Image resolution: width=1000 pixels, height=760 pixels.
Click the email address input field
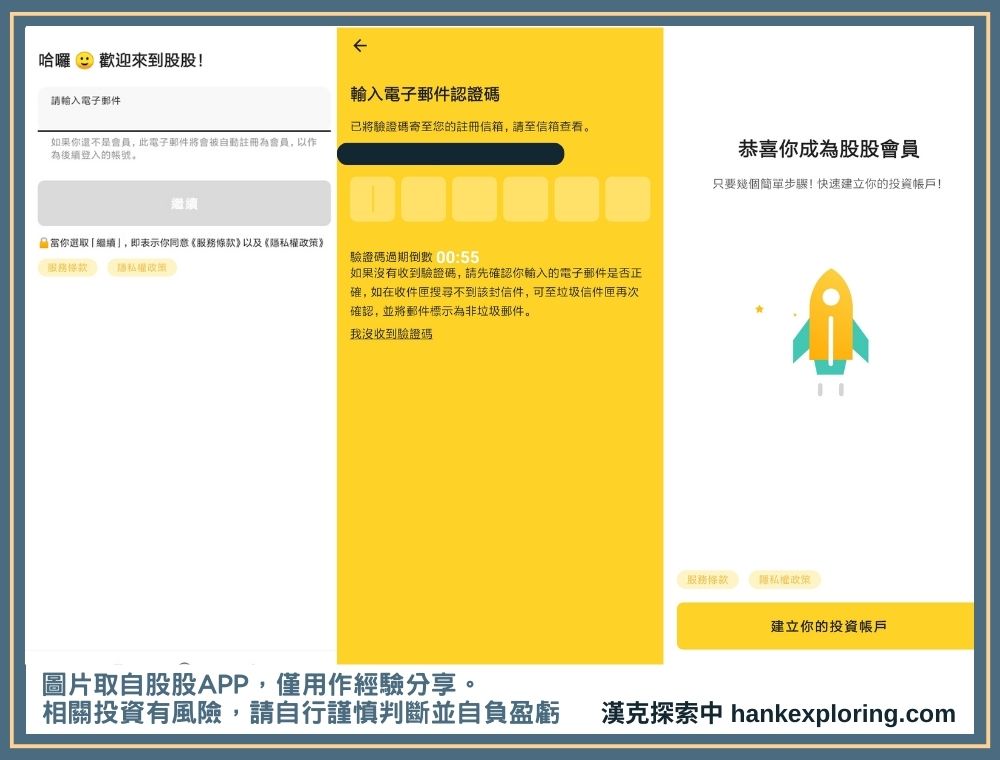(x=184, y=109)
